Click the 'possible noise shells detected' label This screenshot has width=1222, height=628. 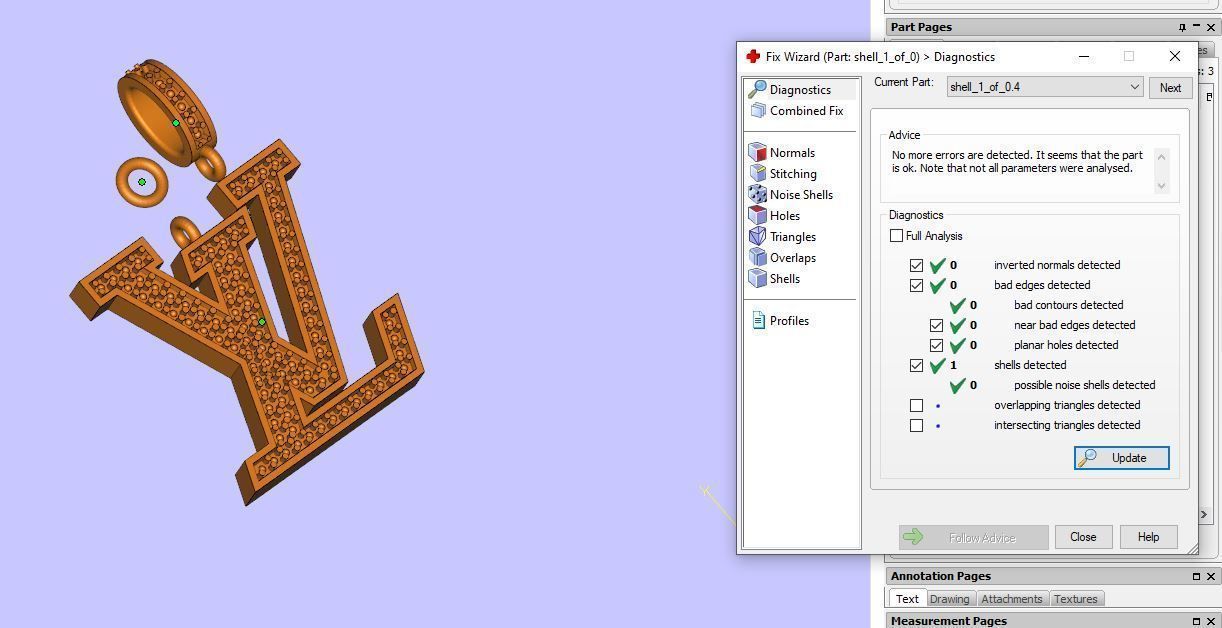click(1084, 385)
